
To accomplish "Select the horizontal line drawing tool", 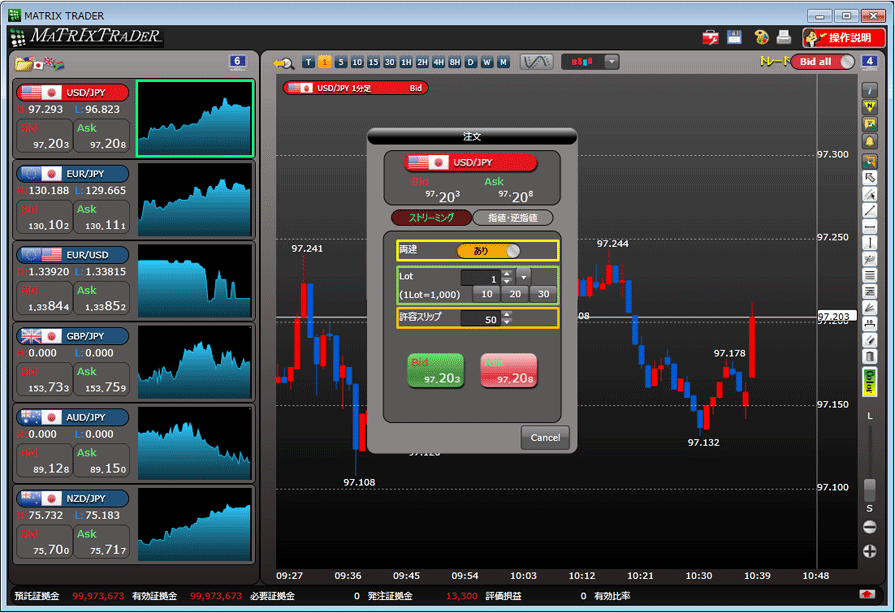I will (x=869, y=227).
